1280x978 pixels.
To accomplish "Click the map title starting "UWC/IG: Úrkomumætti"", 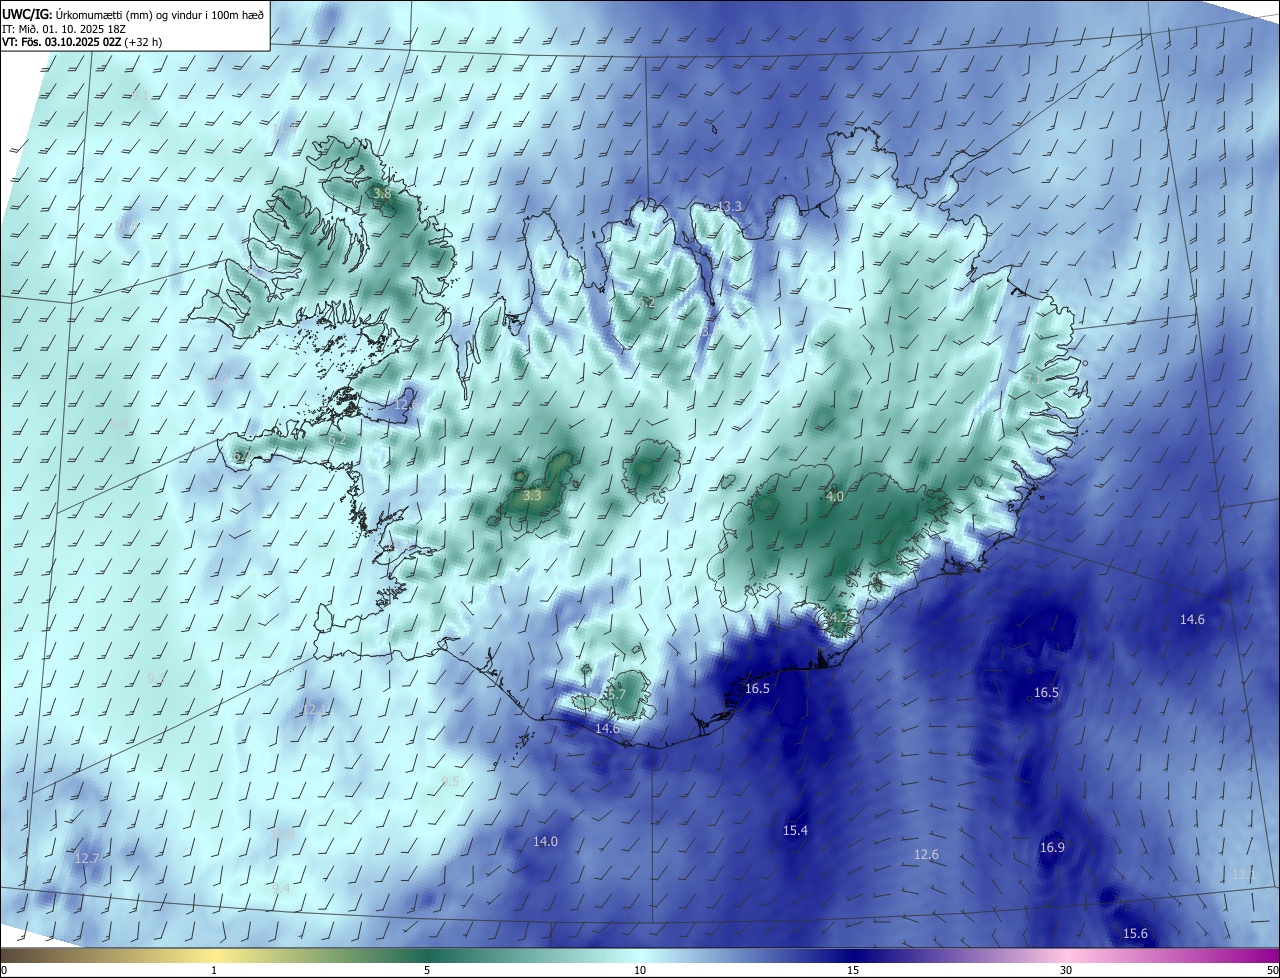I will tap(133, 14).
